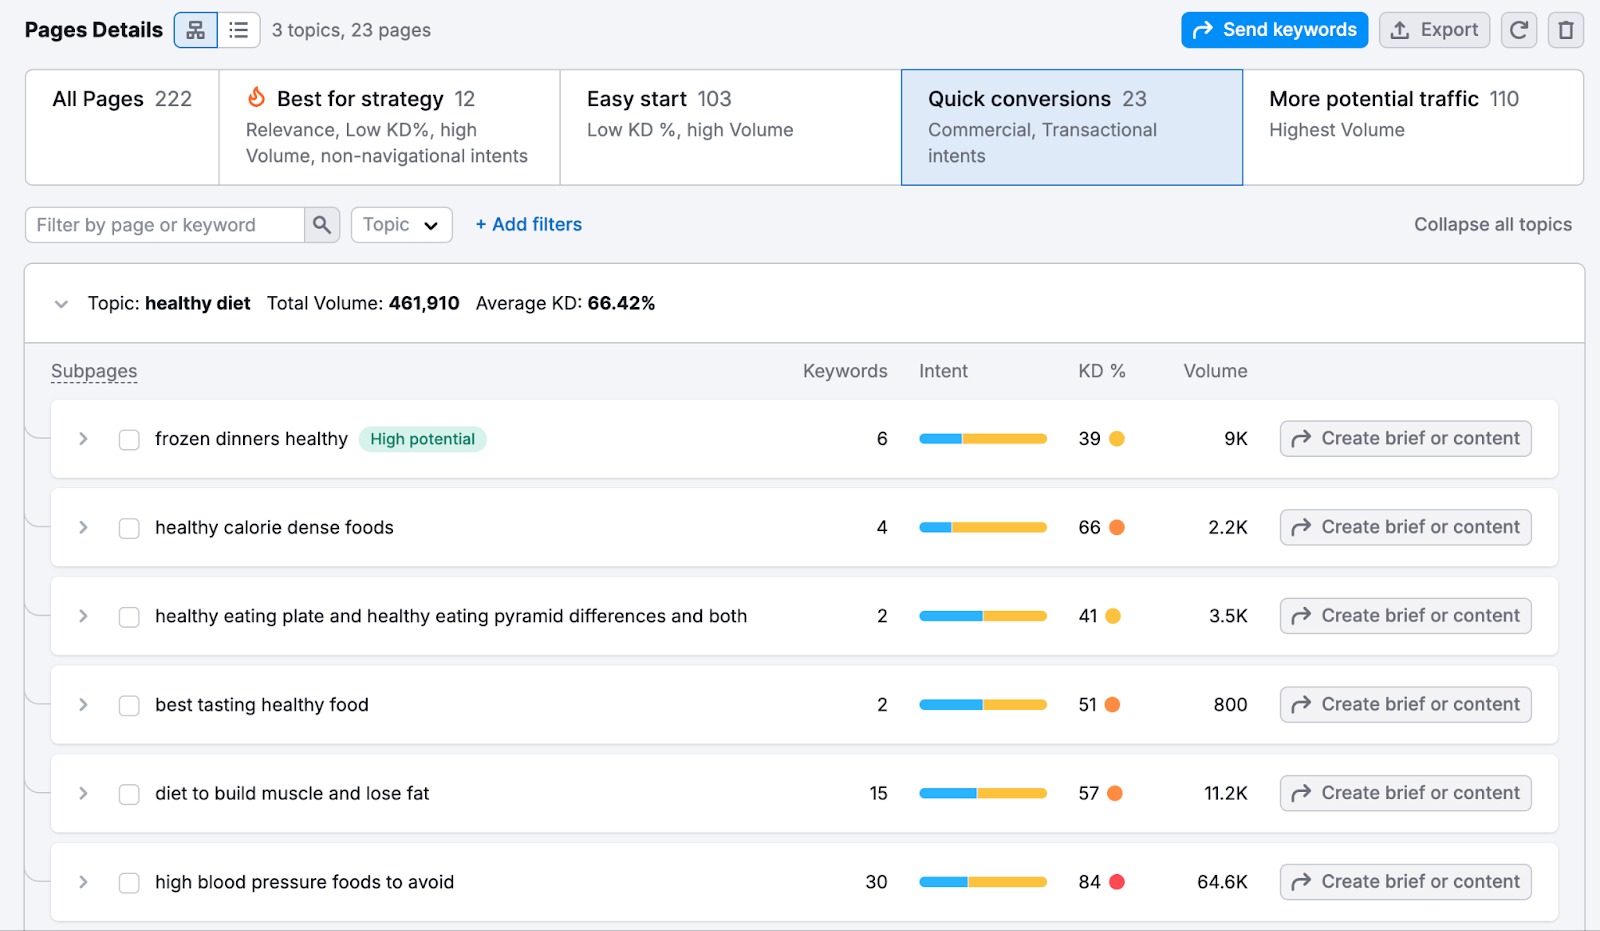1600x931 pixels.
Task: Expand the healthy eating plate and pyramid row
Action: pyautogui.click(x=83, y=616)
